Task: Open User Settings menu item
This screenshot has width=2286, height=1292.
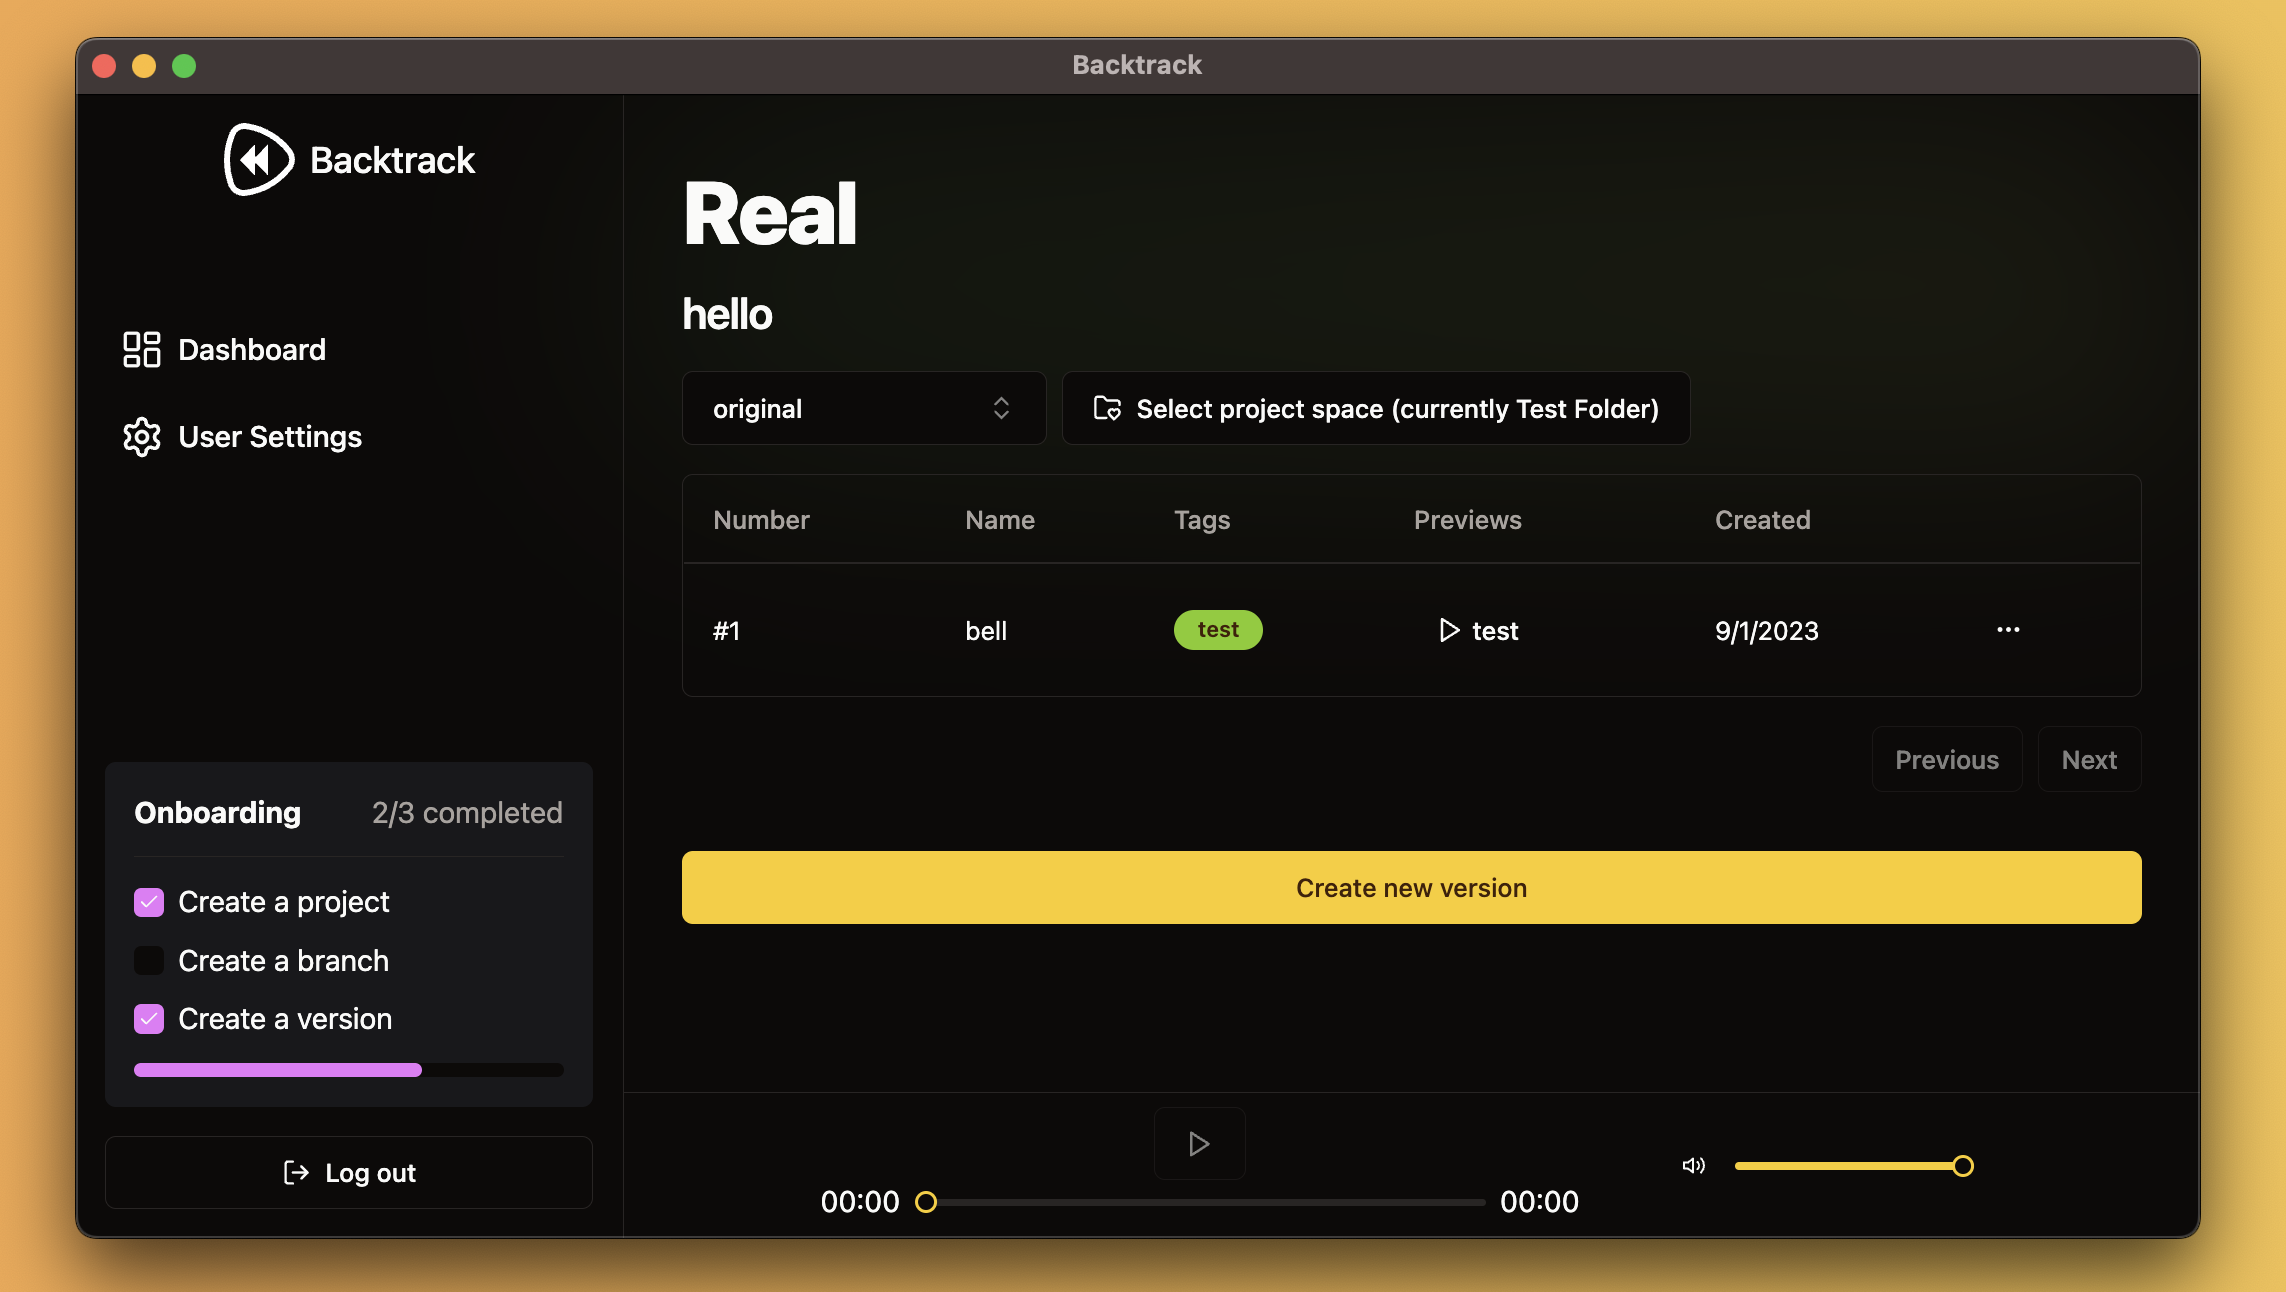Action: point(270,436)
